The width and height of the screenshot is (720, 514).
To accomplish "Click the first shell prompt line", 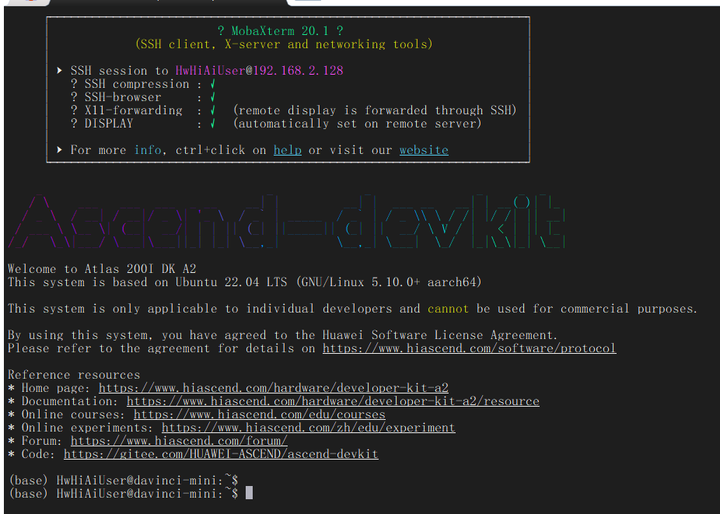I will (x=124, y=480).
